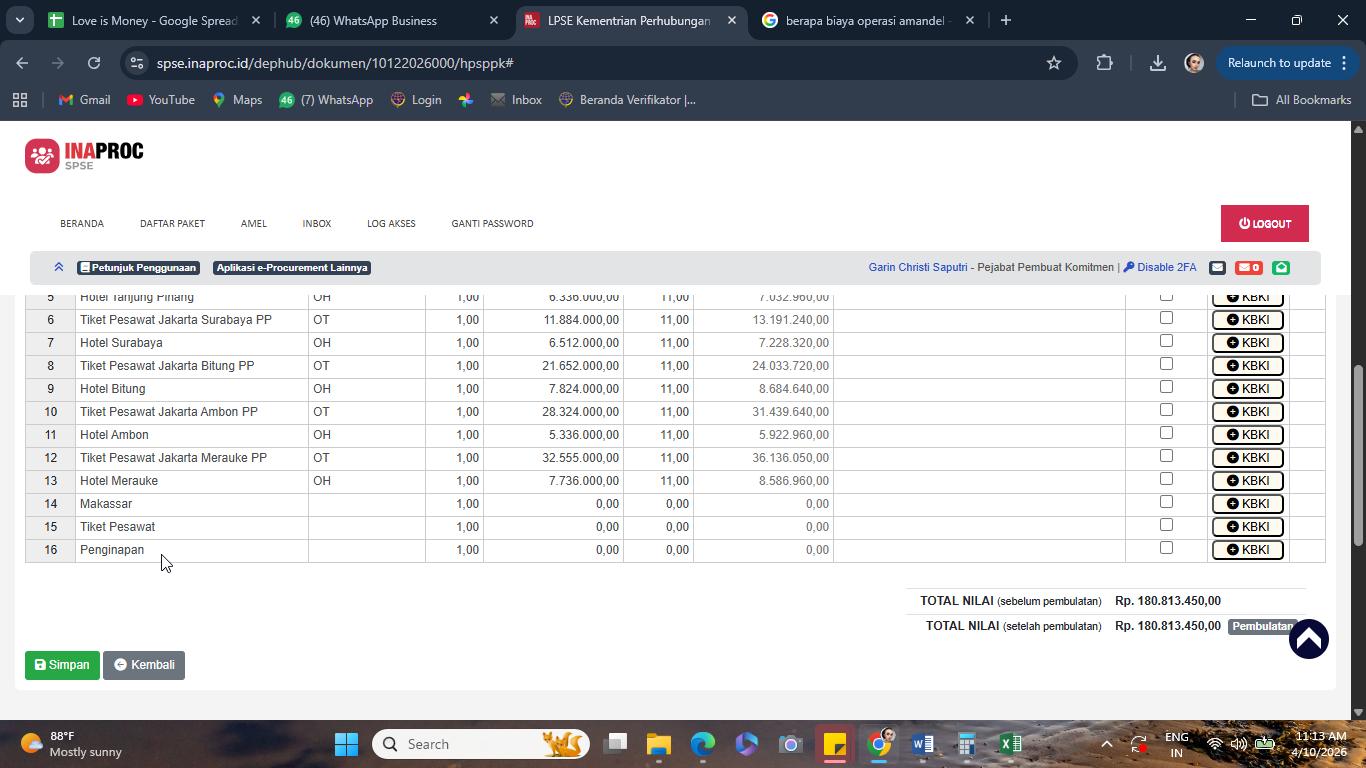Open Microsoft Word from the taskbar
Viewport: 1366px width, 768px height.
click(x=923, y=744)
